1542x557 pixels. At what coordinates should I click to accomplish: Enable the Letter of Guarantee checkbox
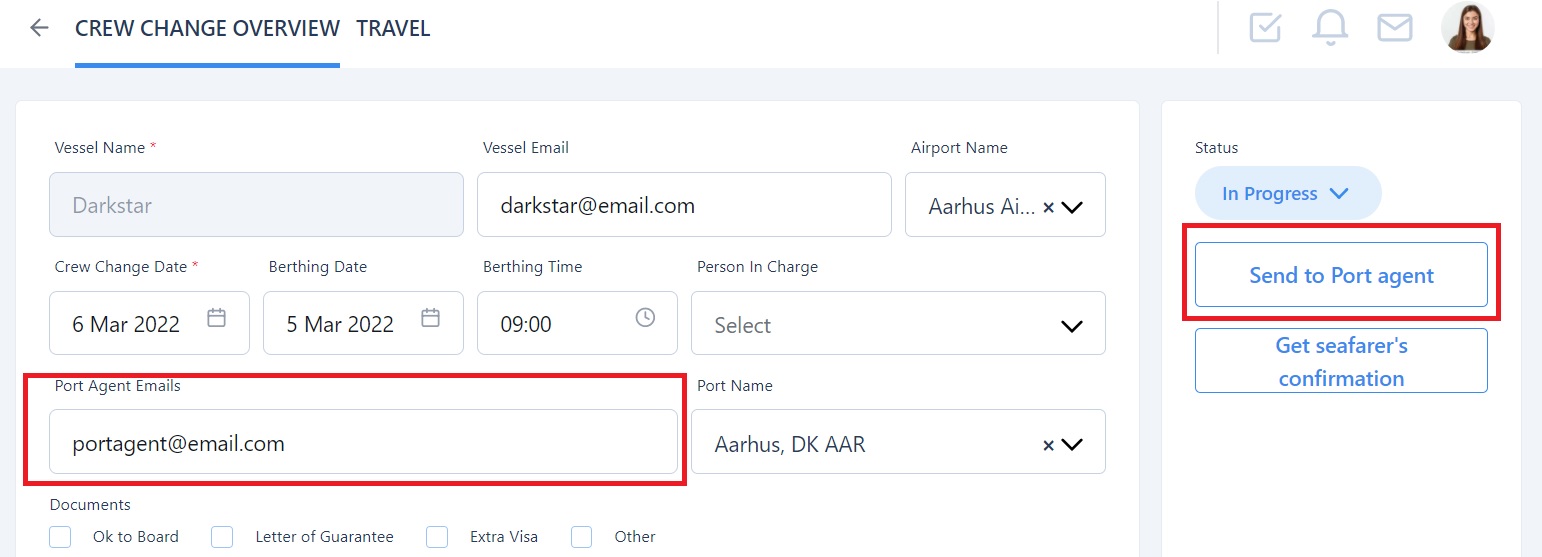coord(222,537)
